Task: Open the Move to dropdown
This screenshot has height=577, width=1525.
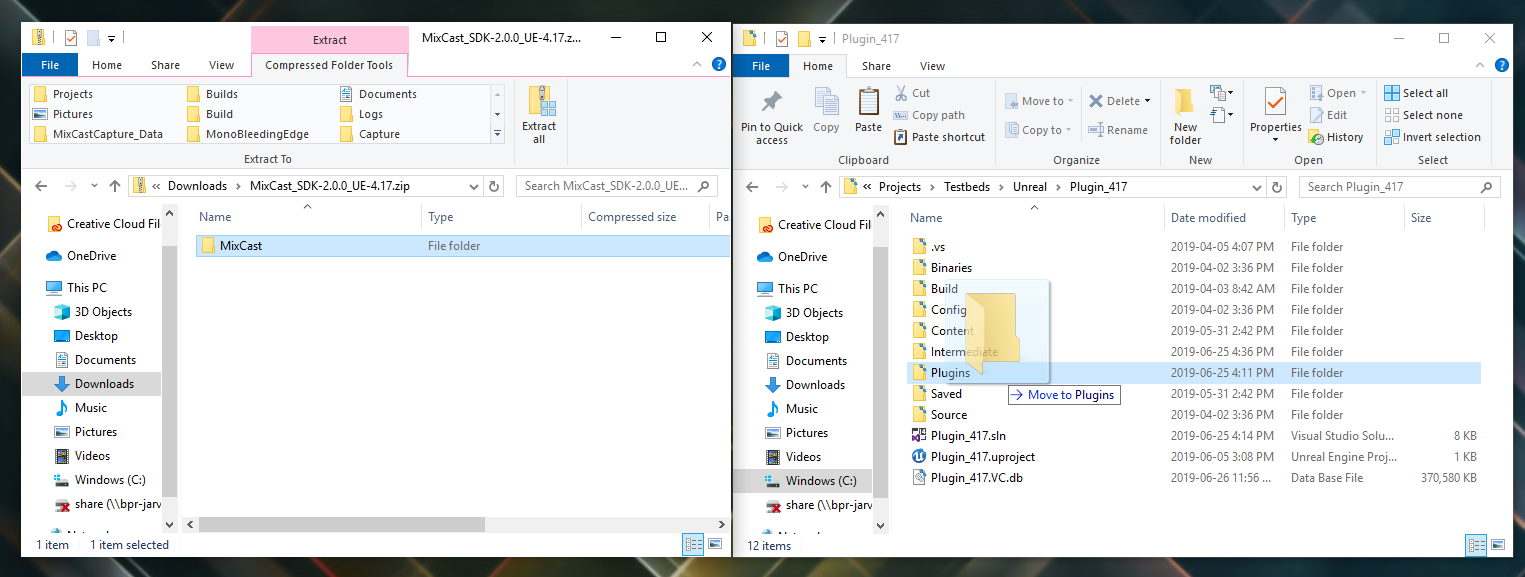Action: [x=1039, y=101]
